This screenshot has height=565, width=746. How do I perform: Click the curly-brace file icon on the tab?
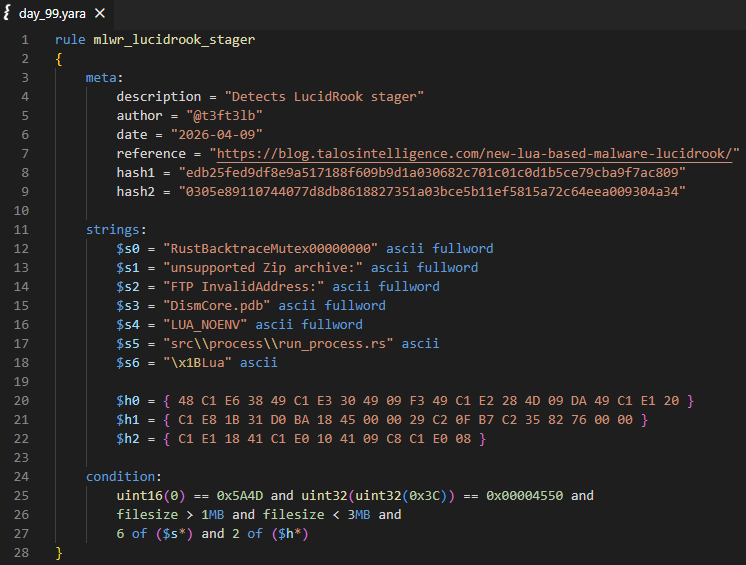pos(7,13)
